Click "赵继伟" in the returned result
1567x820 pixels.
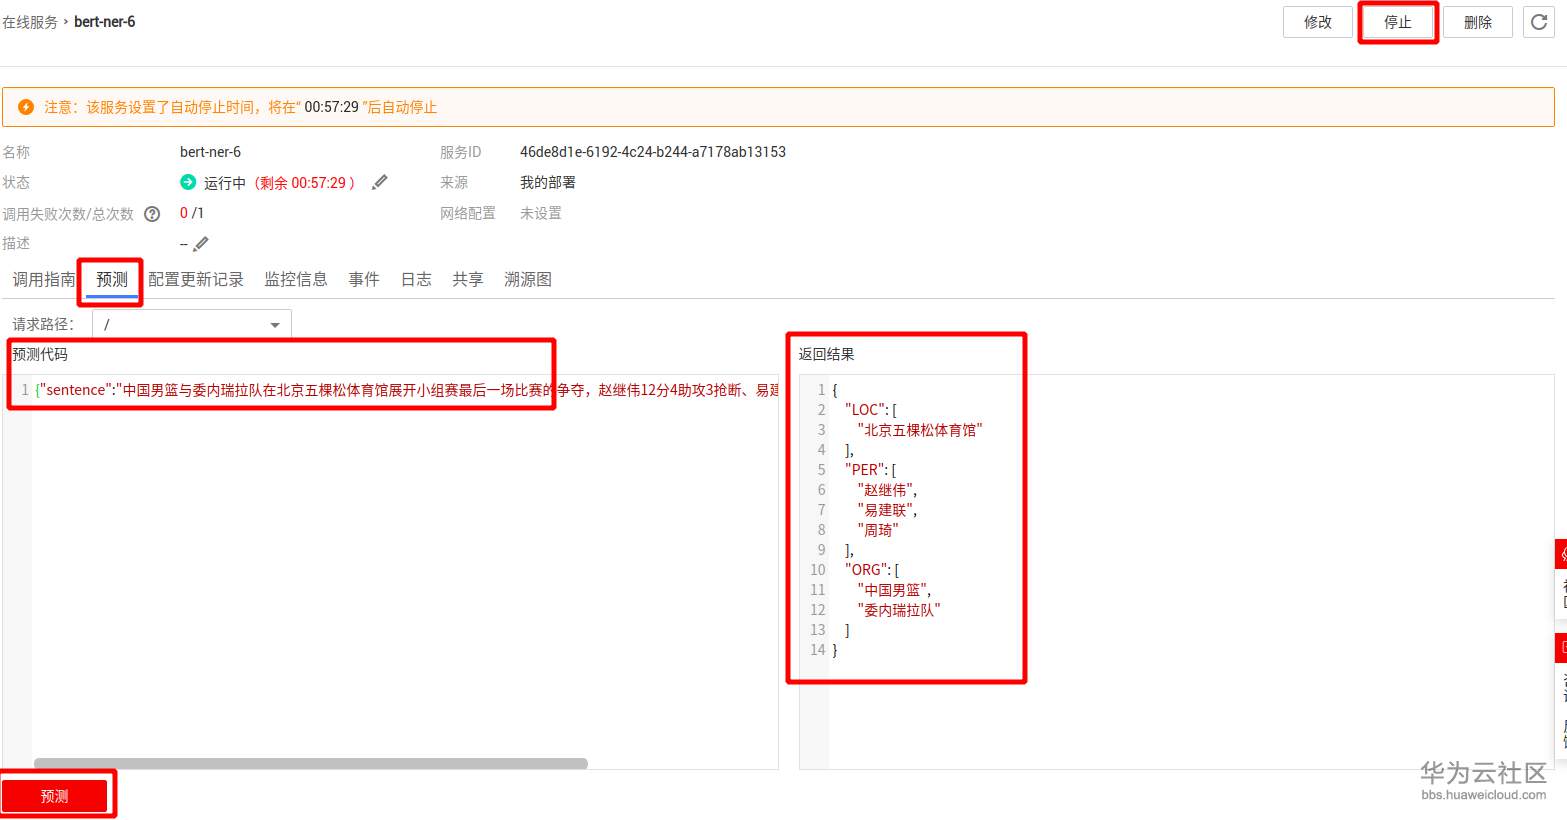tap(885, 490)
